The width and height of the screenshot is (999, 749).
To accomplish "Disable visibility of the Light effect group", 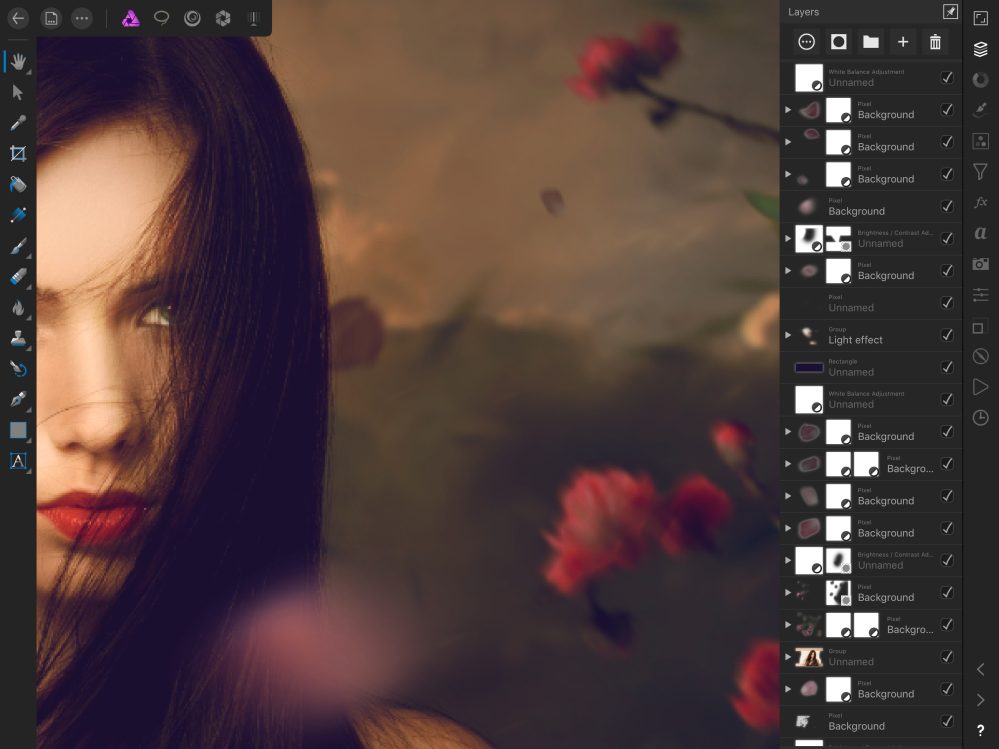I will click(x=947, y=335).
